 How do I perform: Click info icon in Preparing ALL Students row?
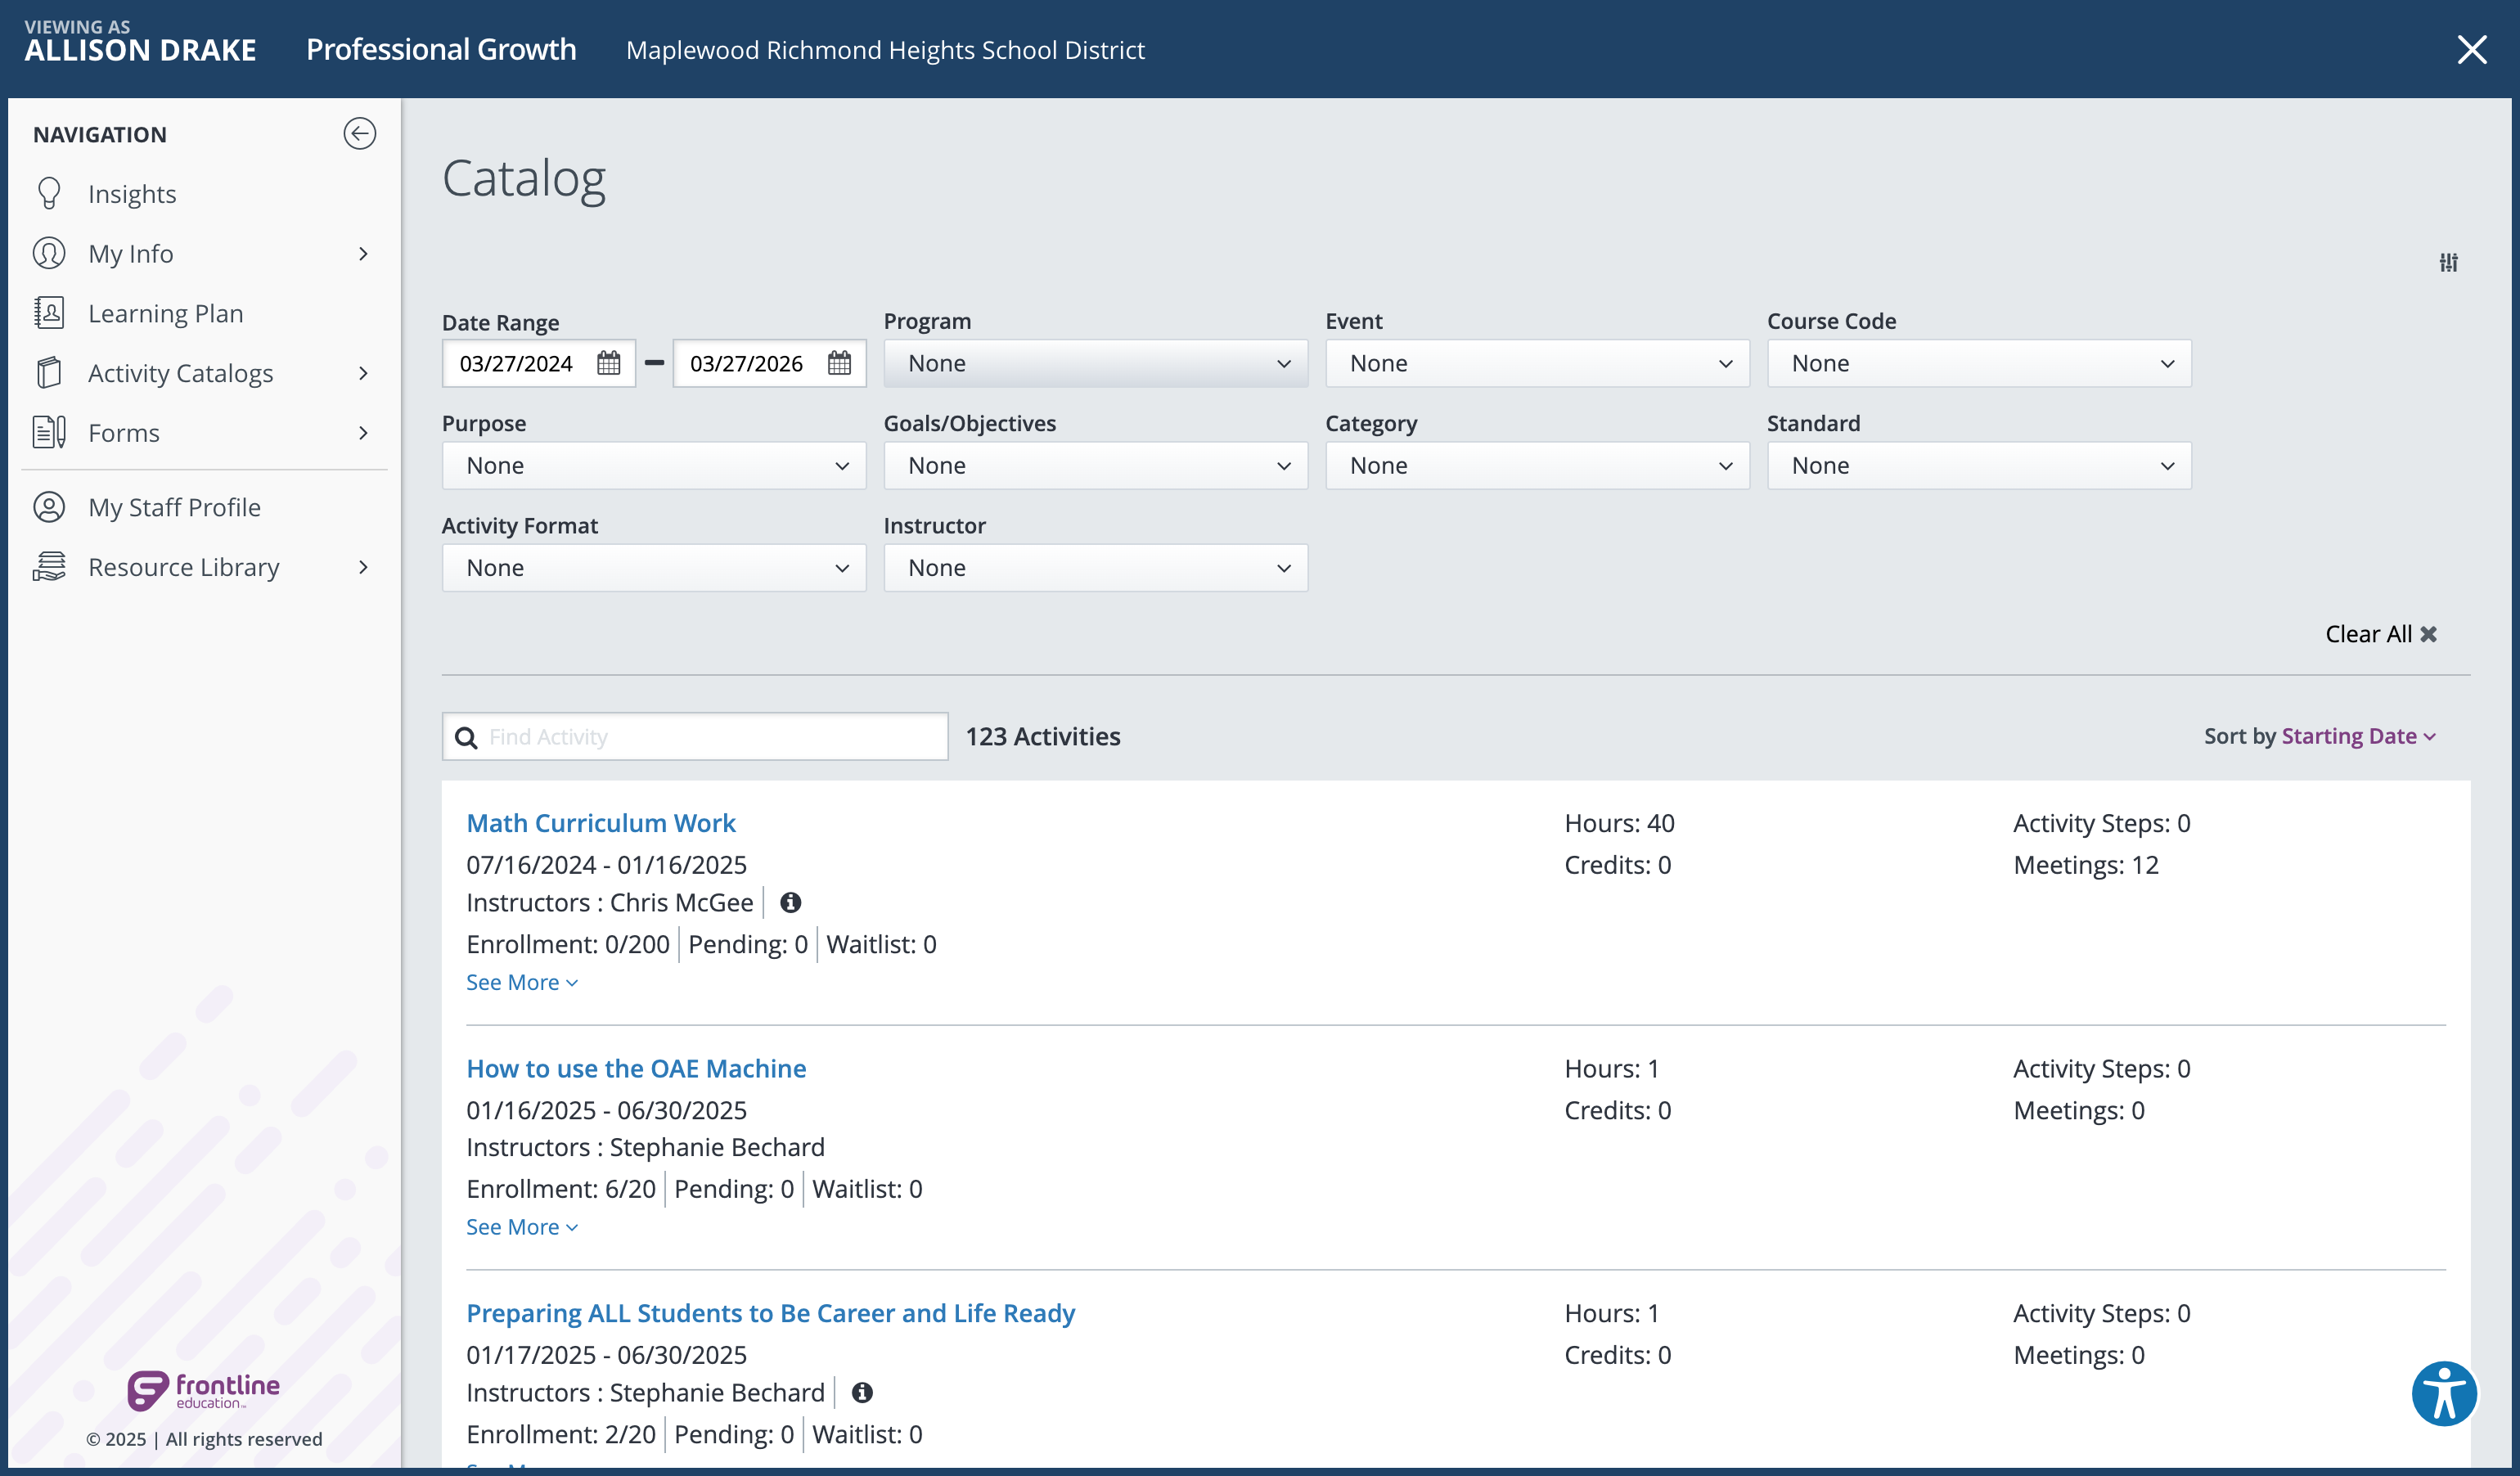pyautogui.click(x=862, y=1392)
